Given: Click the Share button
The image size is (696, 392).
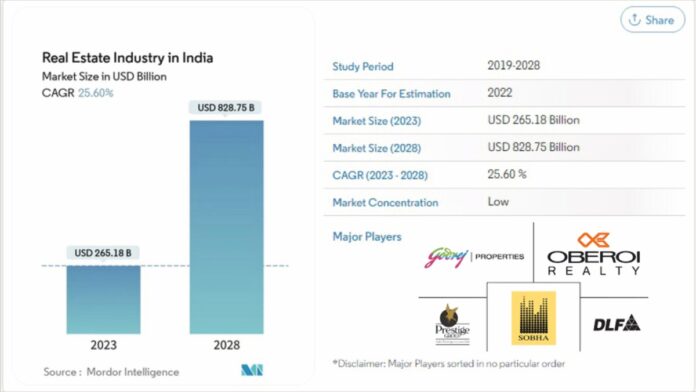Looking at the screenshot, I should pos(652,20).
